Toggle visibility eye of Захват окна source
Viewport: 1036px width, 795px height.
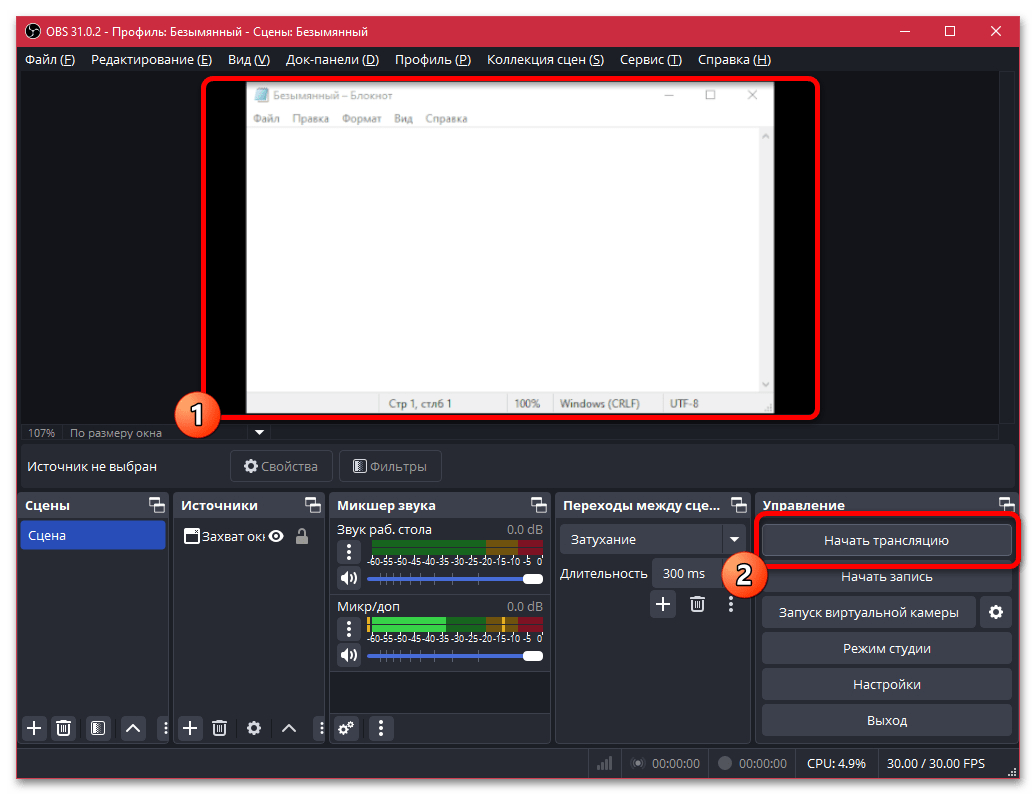(276, 536)
